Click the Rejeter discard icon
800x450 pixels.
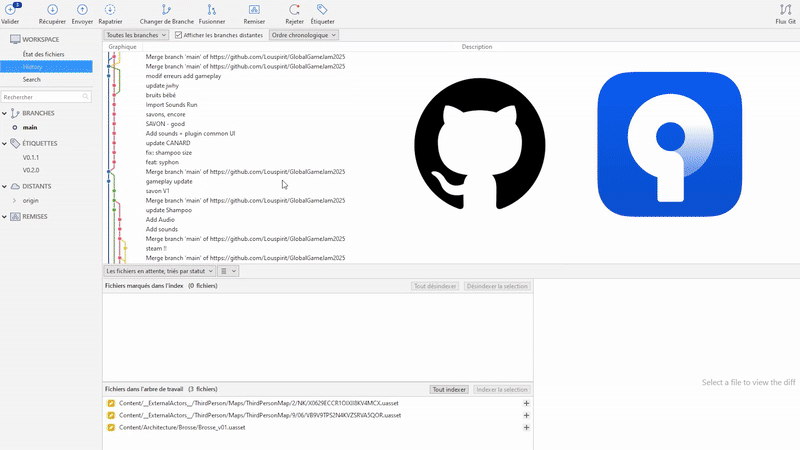pyautogui.click(x=294, y=9)
